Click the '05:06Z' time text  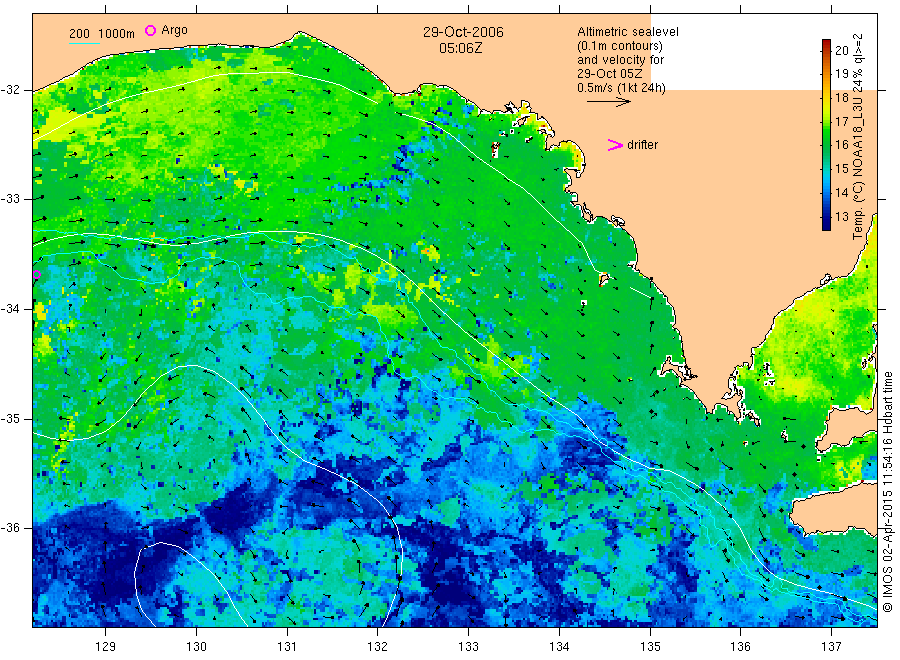tap(461, 48)
